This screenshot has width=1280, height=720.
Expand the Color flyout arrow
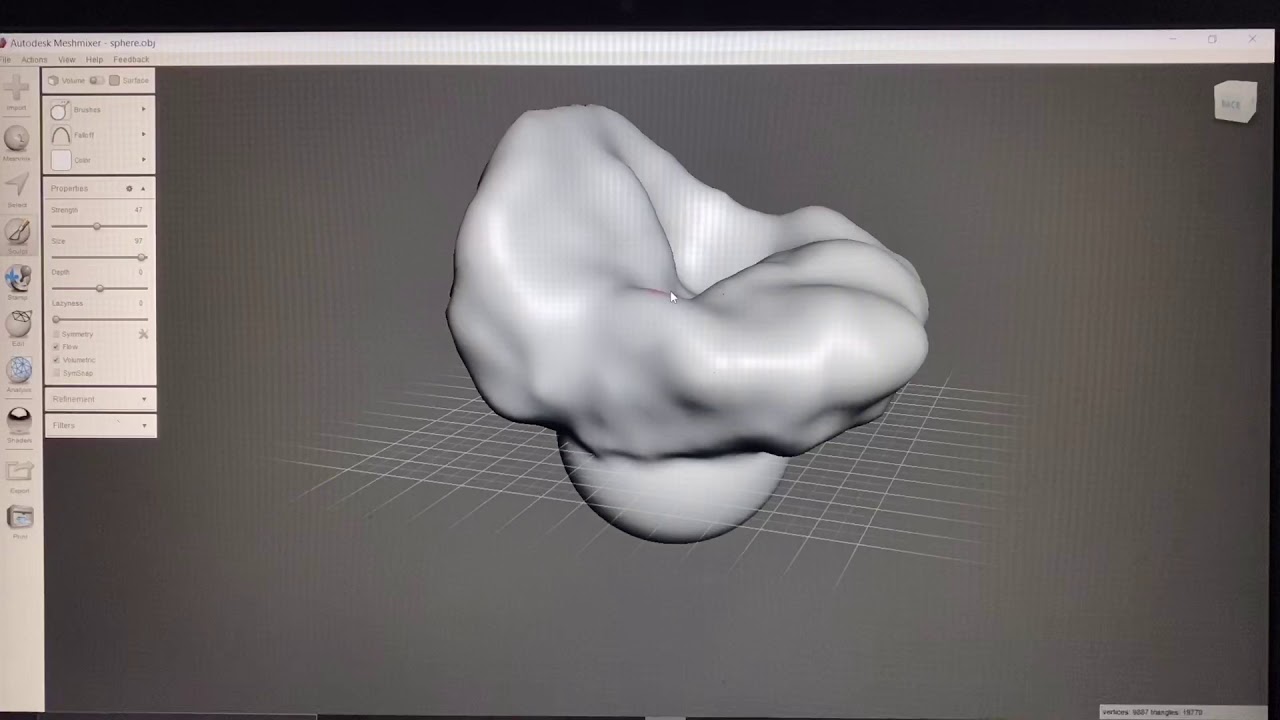[143, 159]
